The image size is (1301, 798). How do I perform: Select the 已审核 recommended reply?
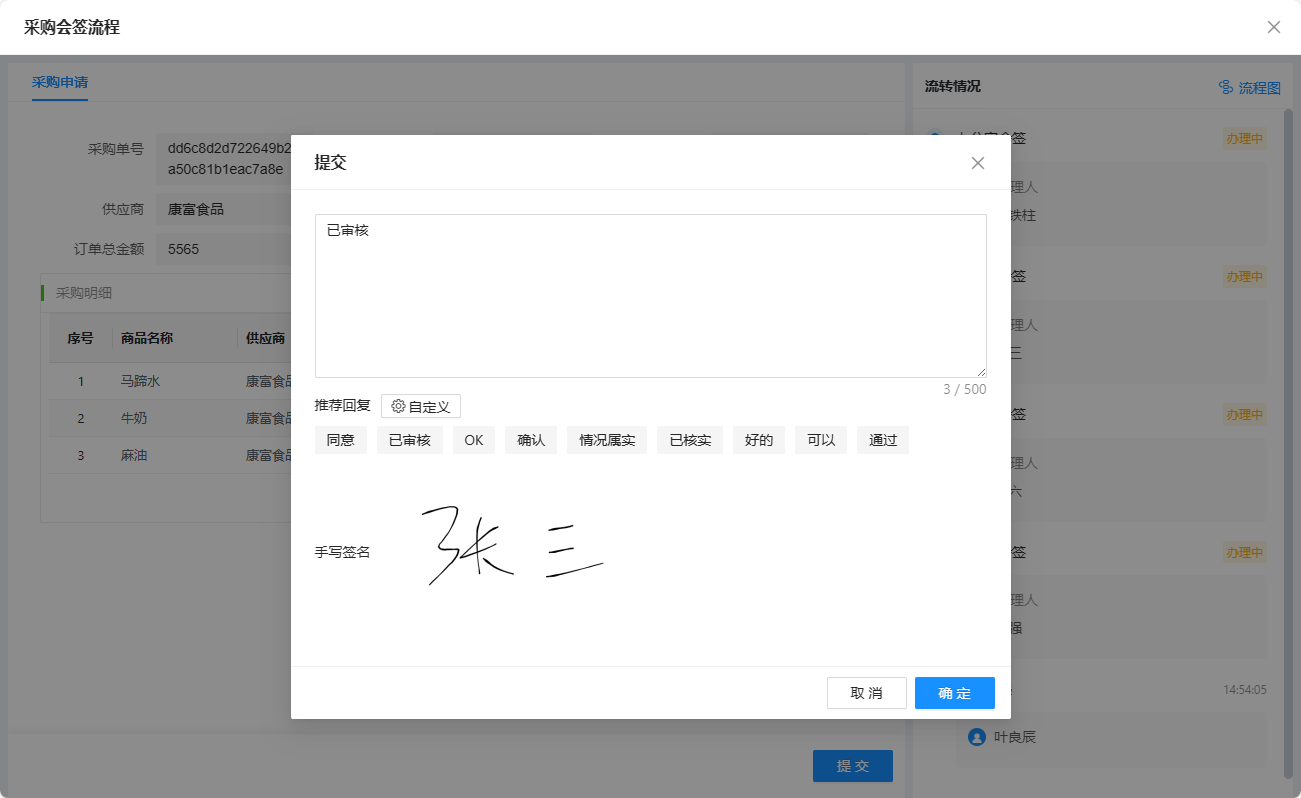[410, 440]
